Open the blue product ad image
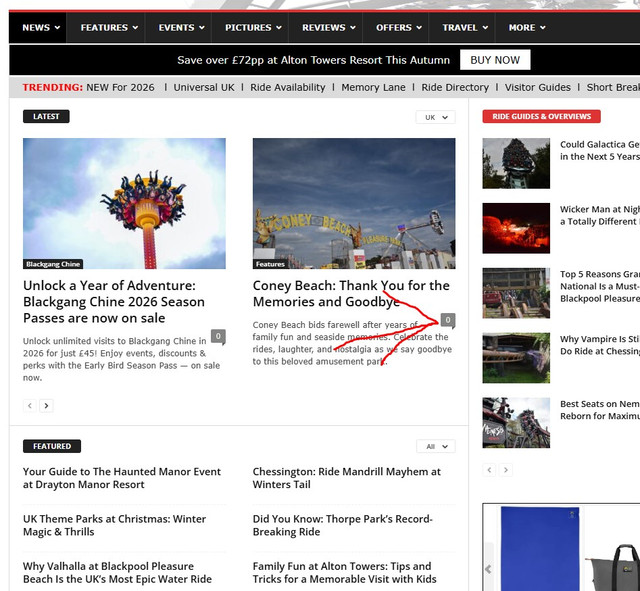Screen dimensions: 640x591 coord(540,549)
